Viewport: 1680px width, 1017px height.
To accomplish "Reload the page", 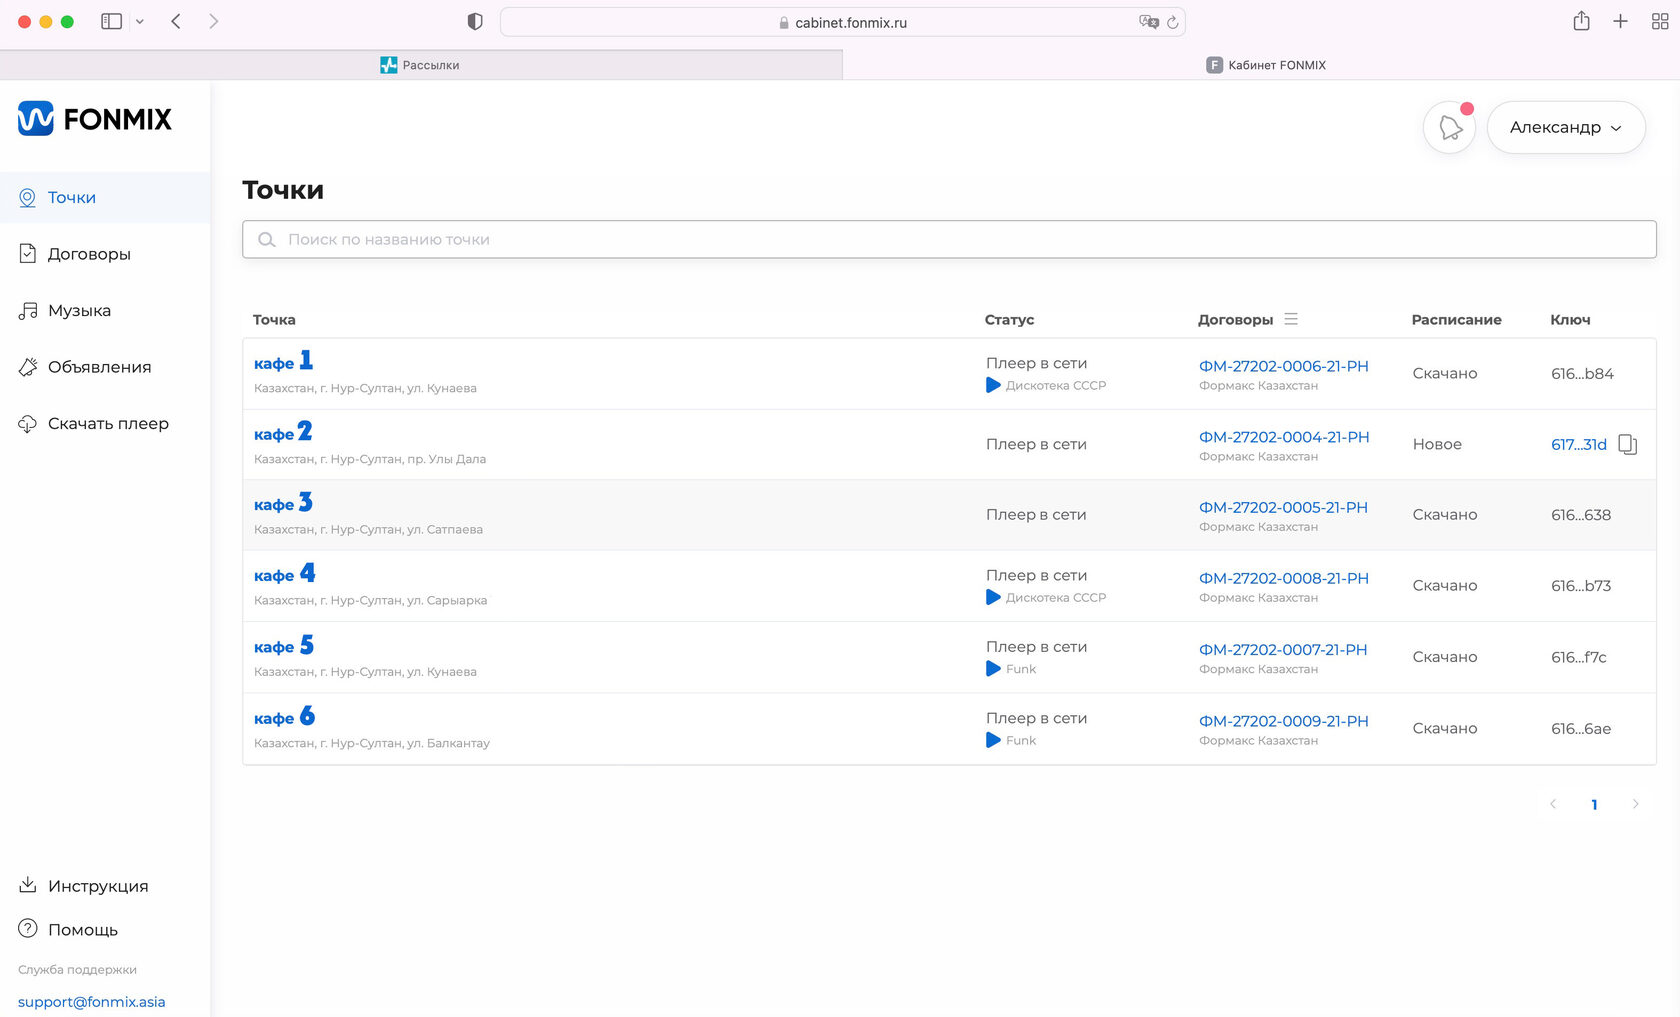I will 1173,22.
